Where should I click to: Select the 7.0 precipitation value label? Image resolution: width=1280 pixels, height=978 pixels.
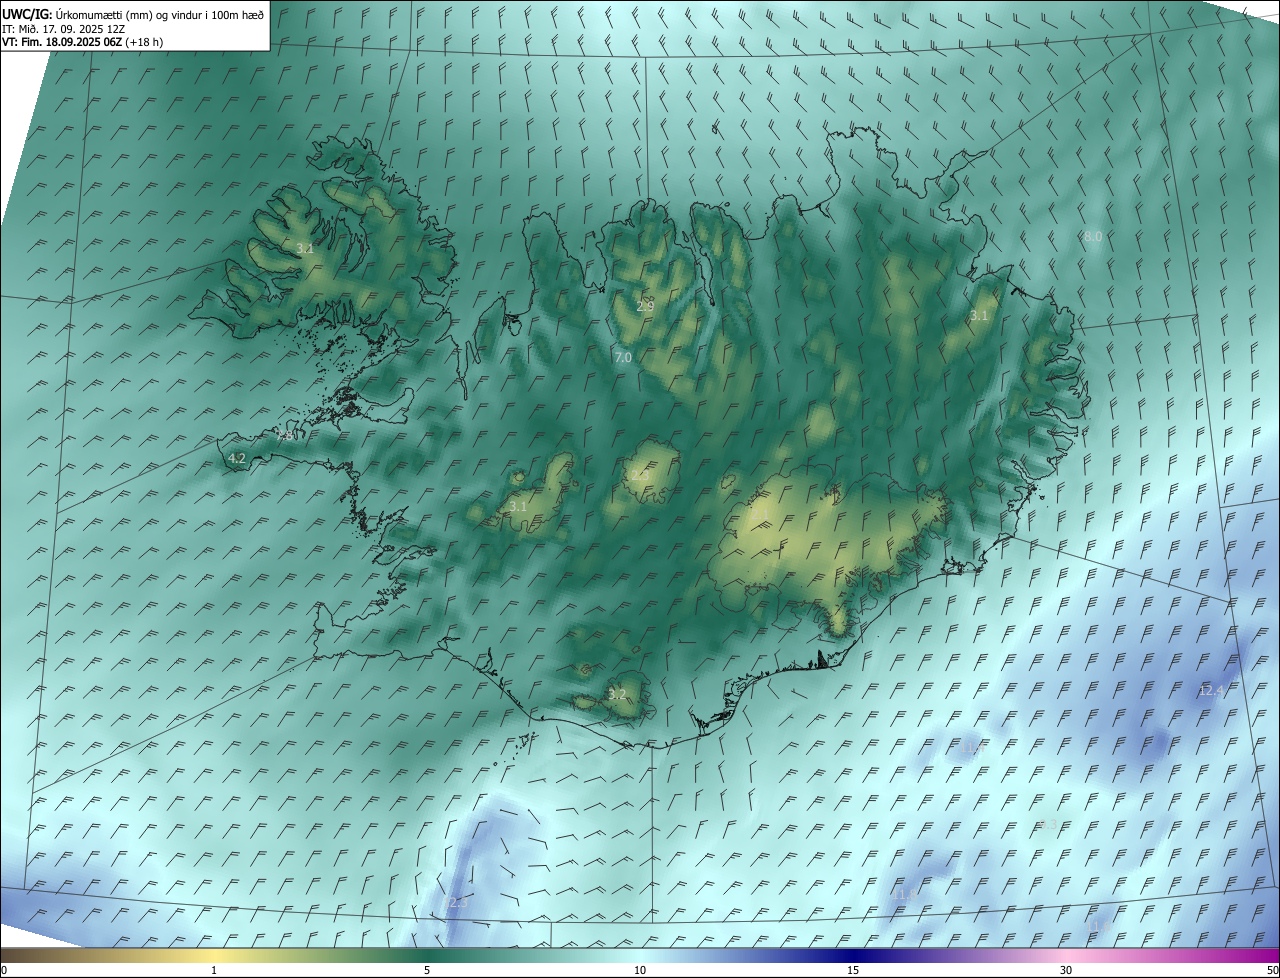coord(623,357)
